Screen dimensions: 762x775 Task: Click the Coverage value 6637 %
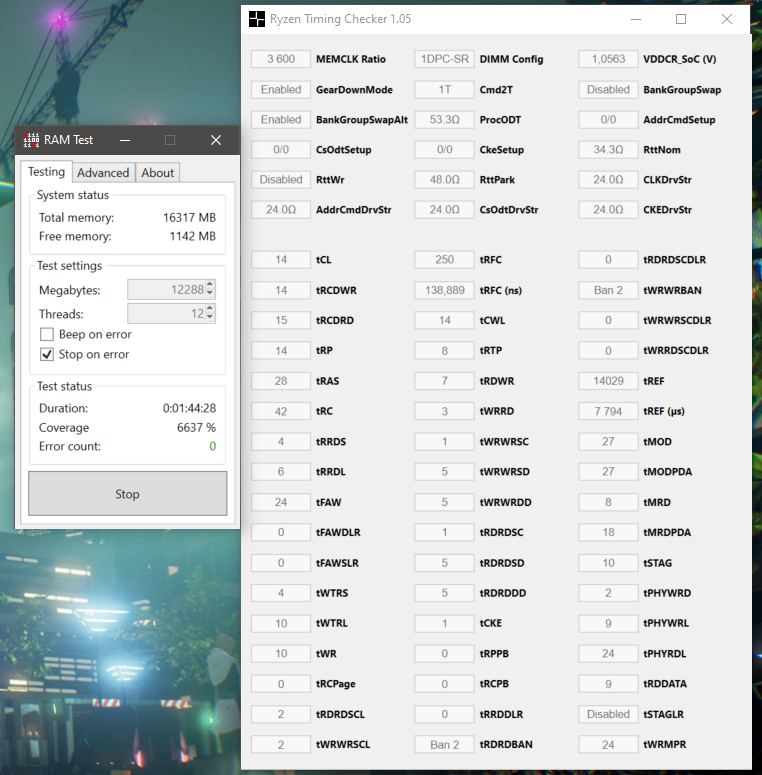point(196,428)
